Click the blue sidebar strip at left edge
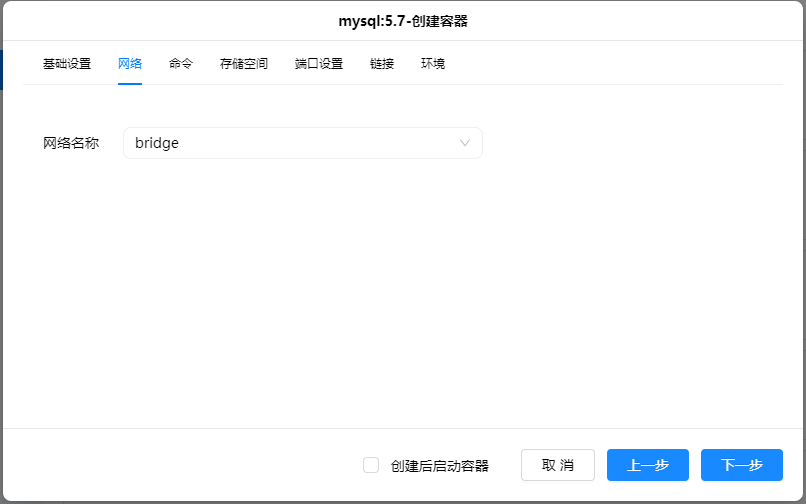Image resolution: width=806 pixels, height=504 pixels. (2, 70)
